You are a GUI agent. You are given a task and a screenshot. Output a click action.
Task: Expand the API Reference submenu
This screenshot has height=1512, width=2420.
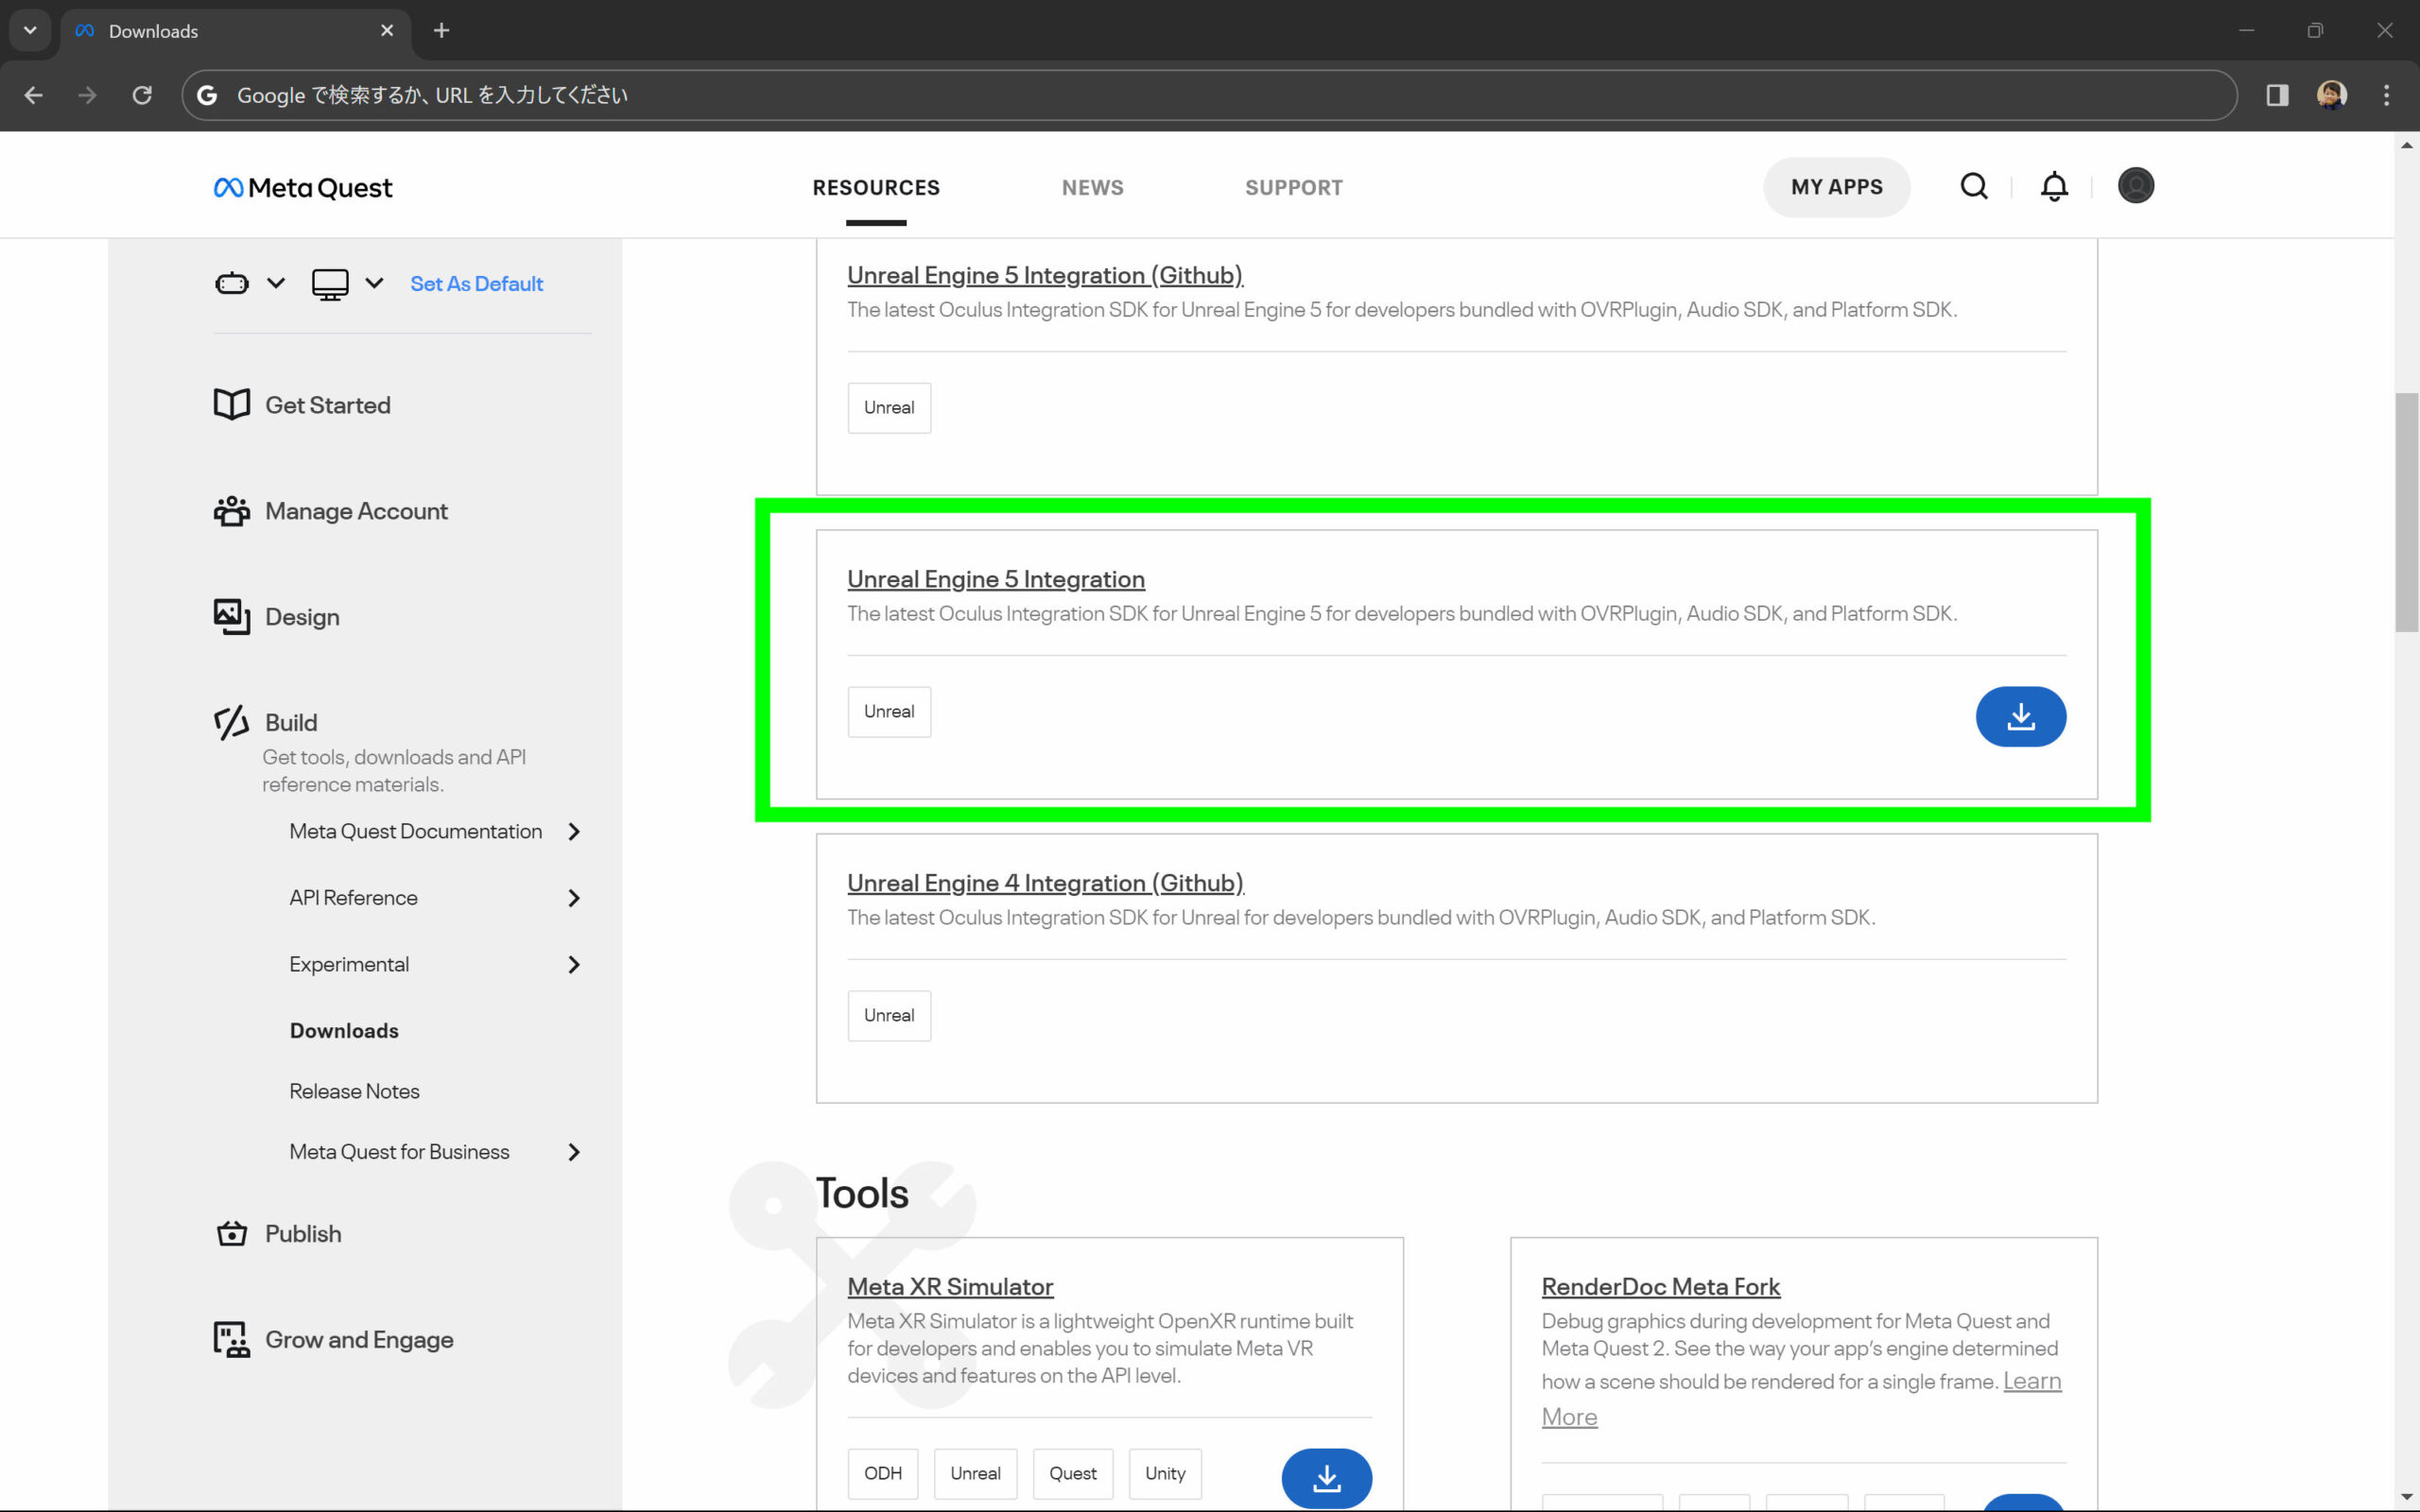(573, 898)
